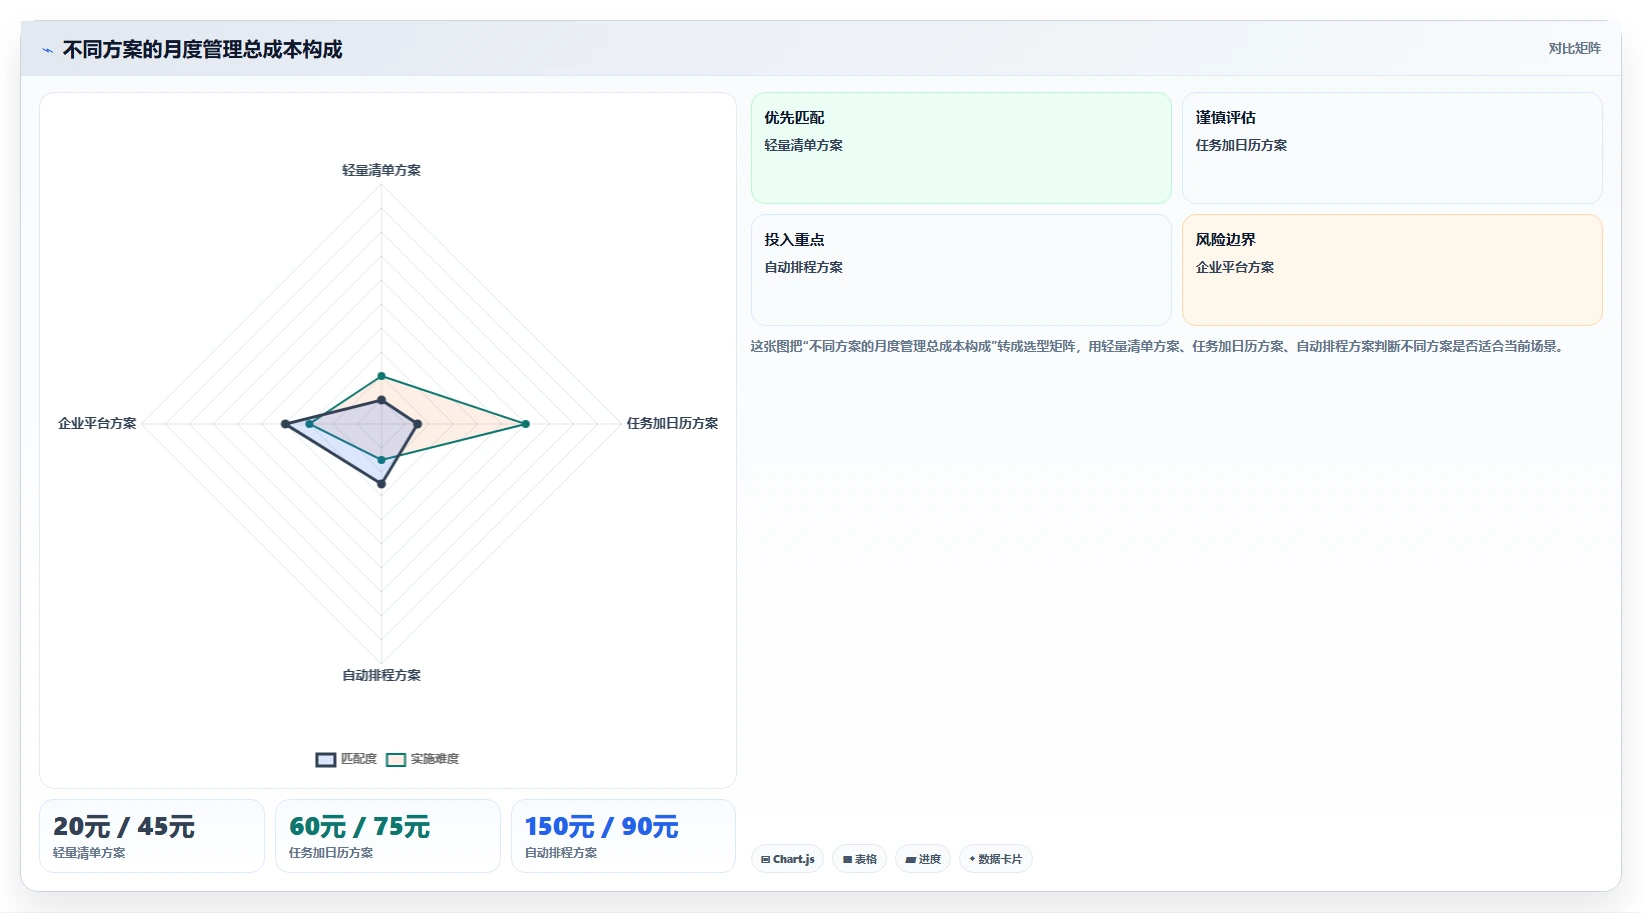Open the 谨慎评估 matrix card
Viewport: 1642px width, 913px height.
(1392, 148)
